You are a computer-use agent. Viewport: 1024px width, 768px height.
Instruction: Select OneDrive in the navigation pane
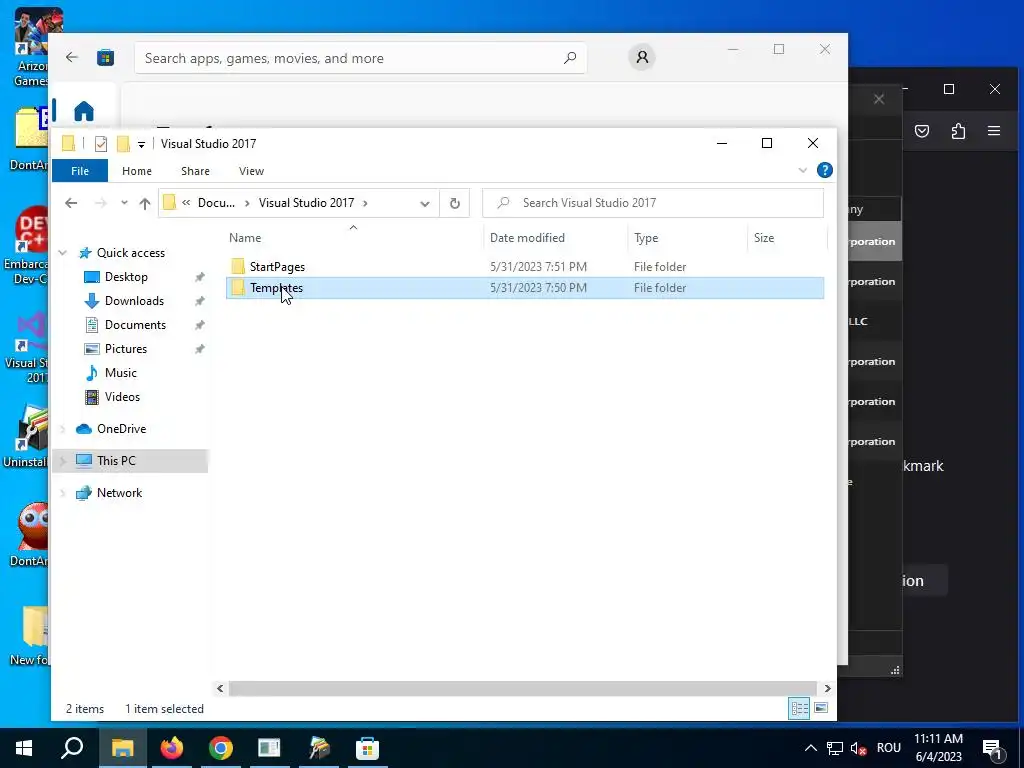click(121, 429)
